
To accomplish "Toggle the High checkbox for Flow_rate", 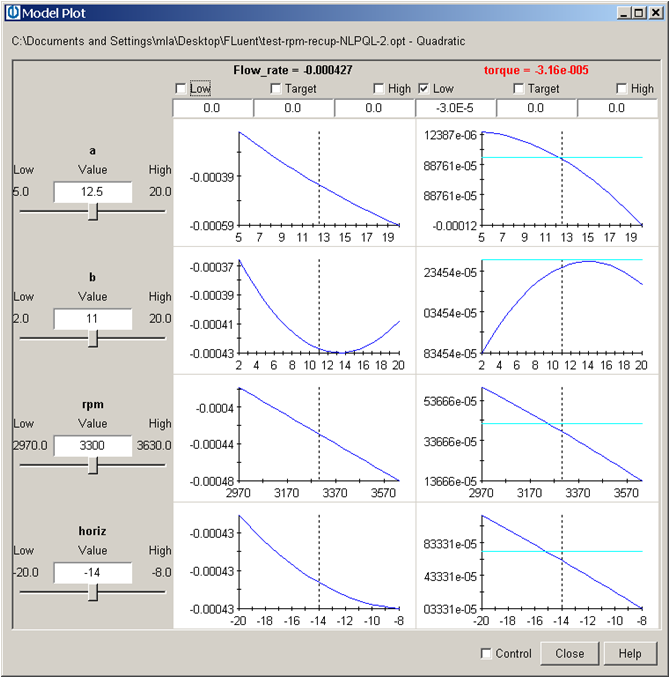I will pos(379,89).
